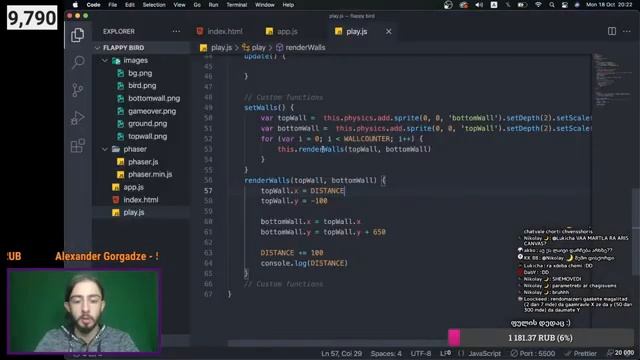
Task: Click the donation progress bar
Action: (x=541, y=338)
